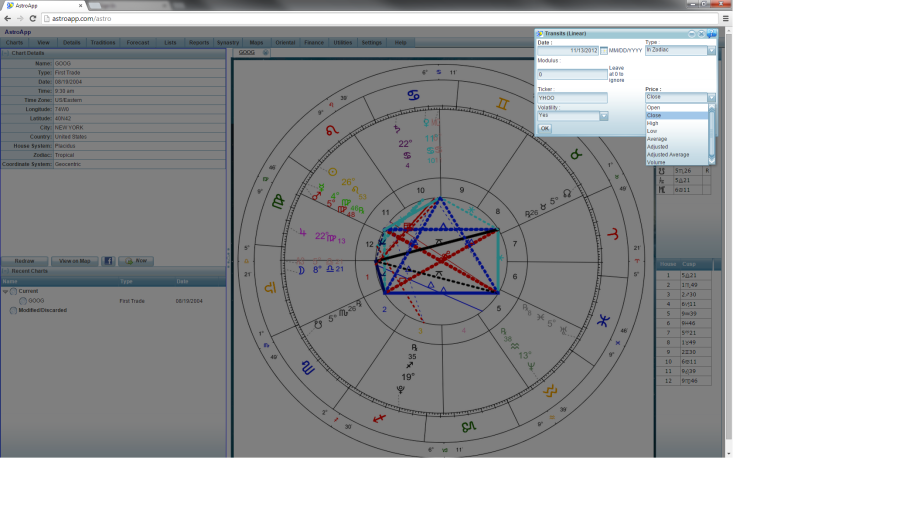Image resolution: width=900 pixels, height=506 pixels.
Task: Close the GOOG chart tab
Action: pyautogui.click(x=265, y=52)
